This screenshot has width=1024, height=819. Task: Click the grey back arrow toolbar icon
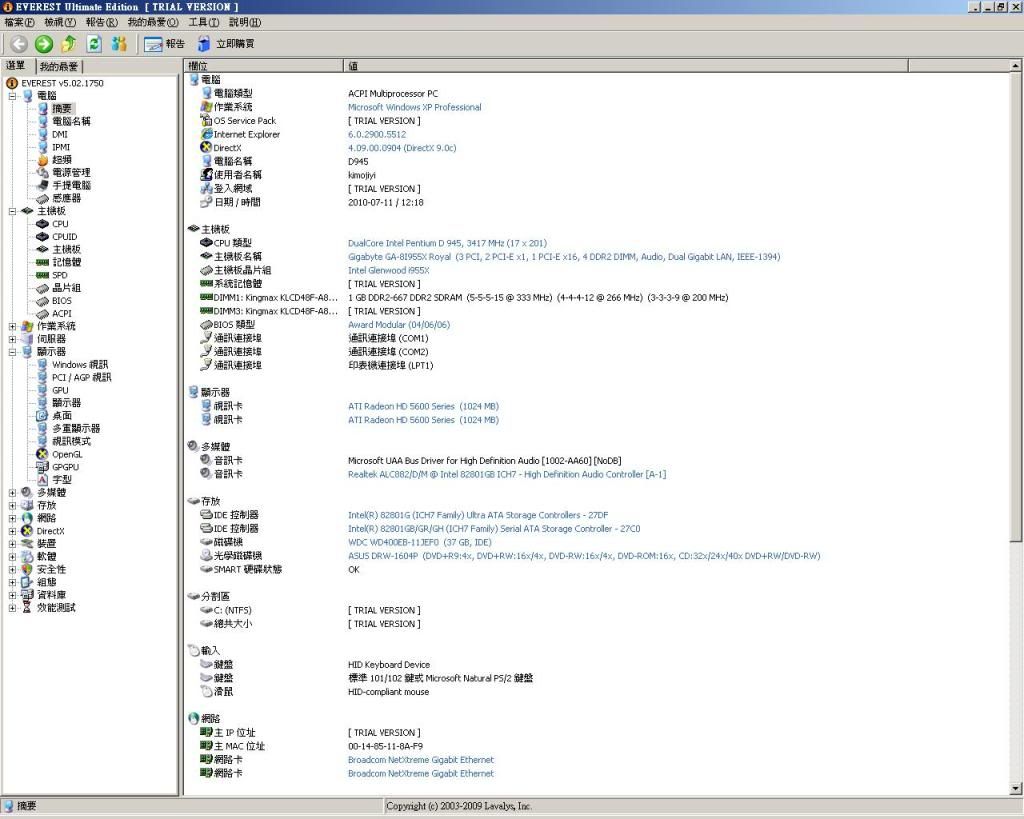(x=18, y=43)
